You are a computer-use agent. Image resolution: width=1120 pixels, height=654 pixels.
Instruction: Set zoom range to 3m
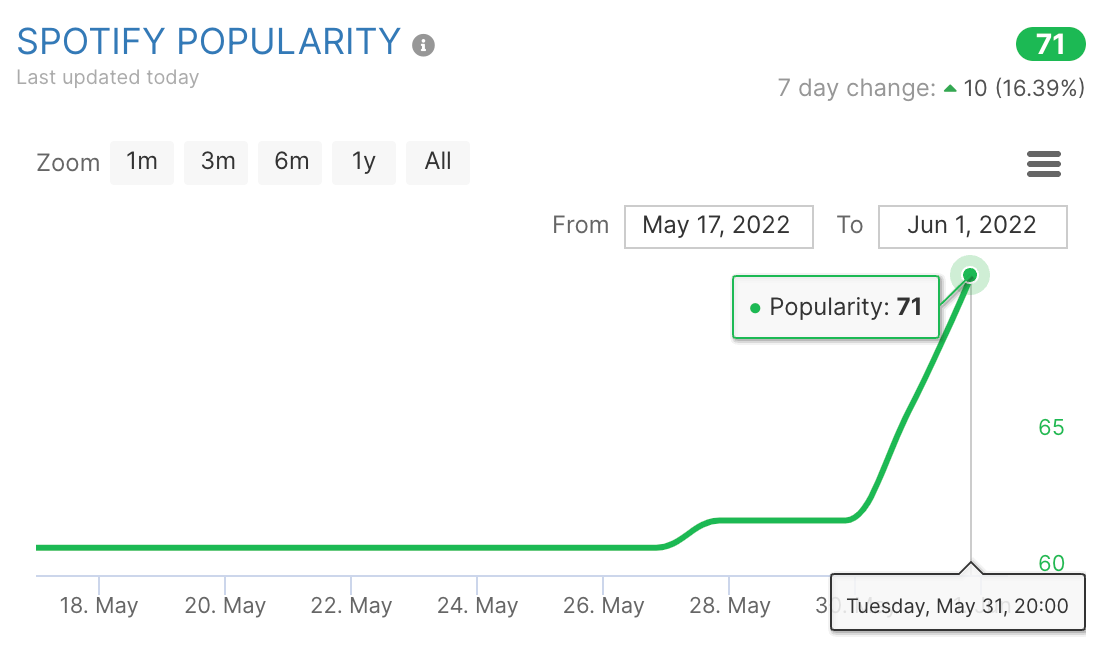pos(217,162)
